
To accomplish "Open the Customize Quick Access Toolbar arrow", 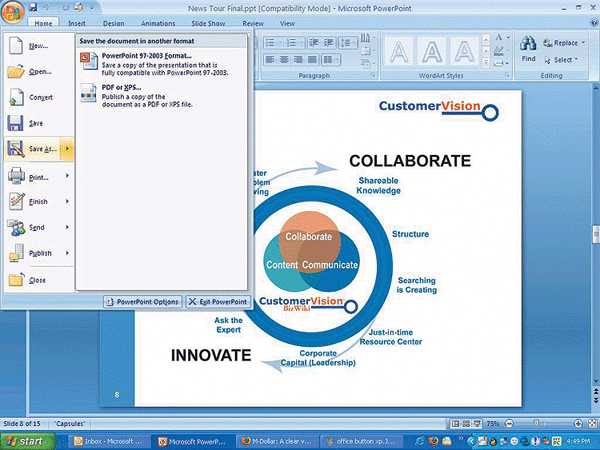I will (92, 7).
